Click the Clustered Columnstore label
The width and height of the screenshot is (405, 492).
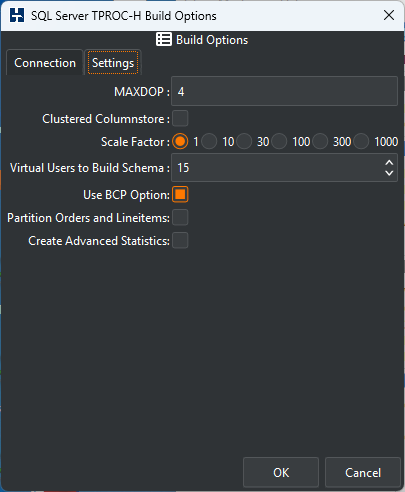(106, 119)
